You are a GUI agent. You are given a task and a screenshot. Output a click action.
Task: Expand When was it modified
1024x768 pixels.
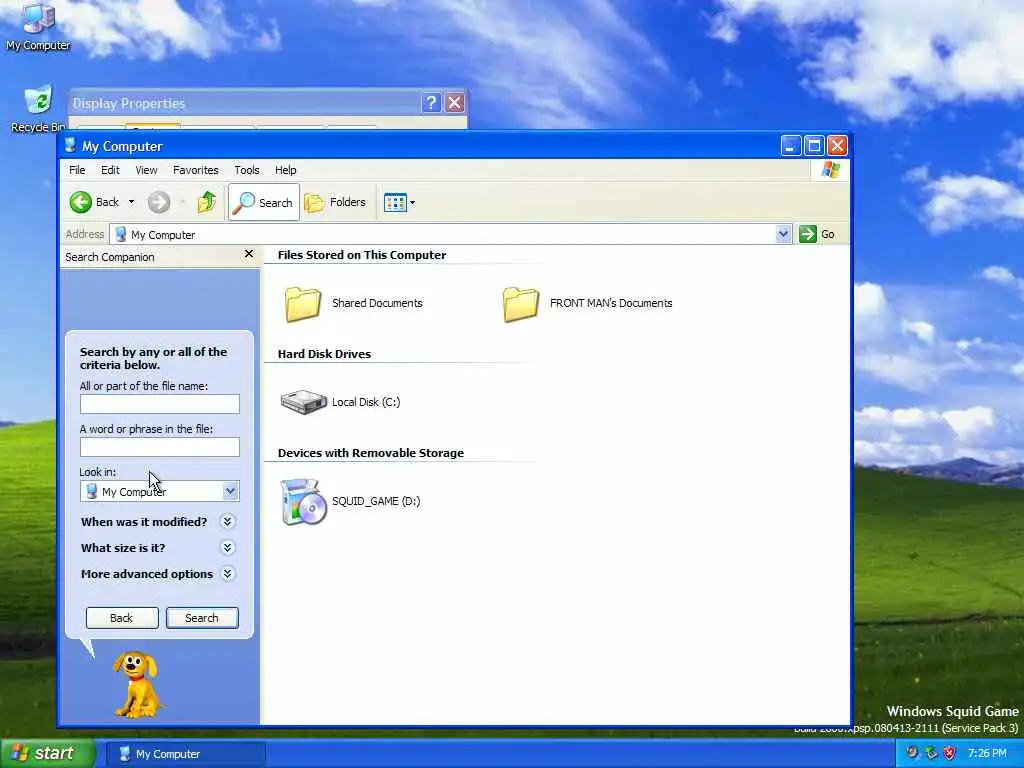[227, 521]
